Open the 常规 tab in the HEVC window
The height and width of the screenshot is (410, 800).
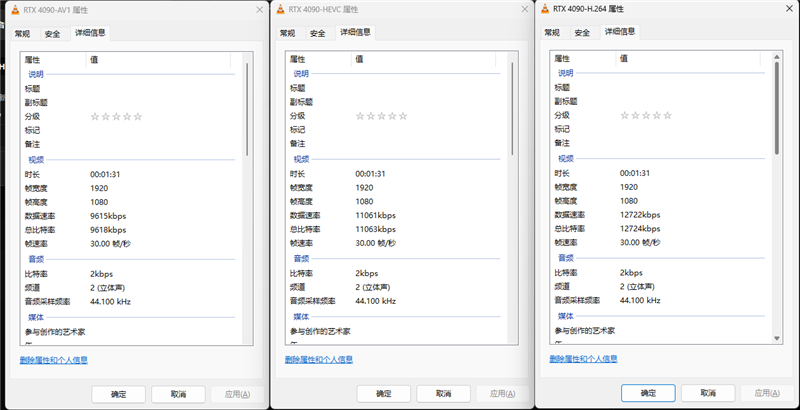287,34
